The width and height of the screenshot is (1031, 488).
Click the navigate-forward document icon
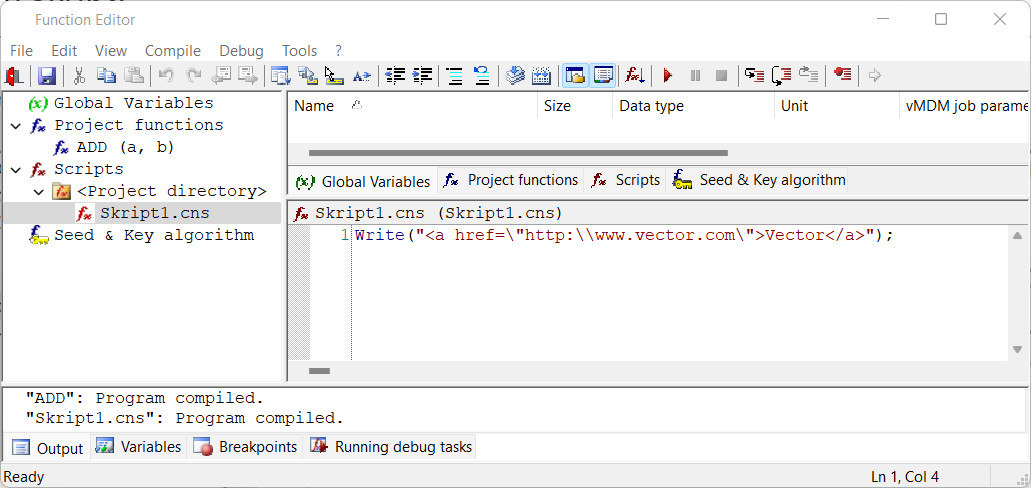(248, 76)
